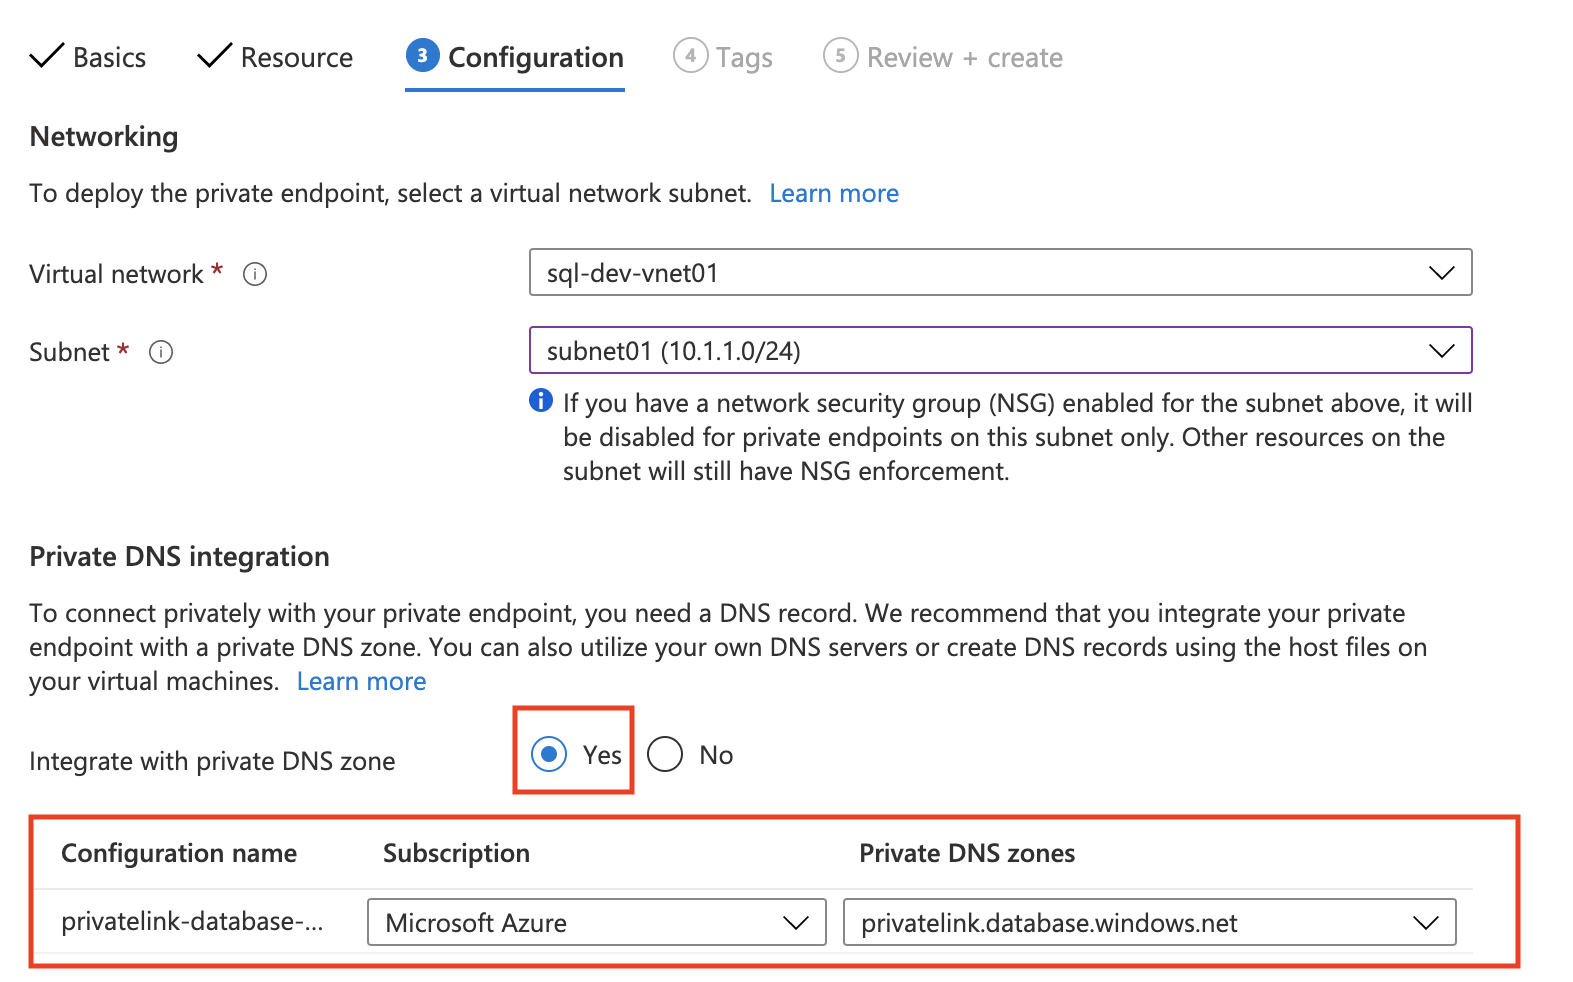Screen dimensions: 1573x982
Task: Click the step 3 Configuration number badge
Action: pos(422,56)
